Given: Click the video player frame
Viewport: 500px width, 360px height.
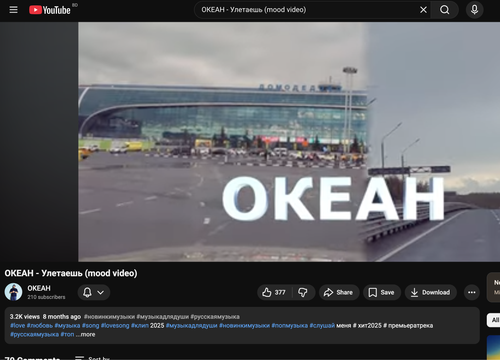Looking at the screenshot, I should [289, 142].
